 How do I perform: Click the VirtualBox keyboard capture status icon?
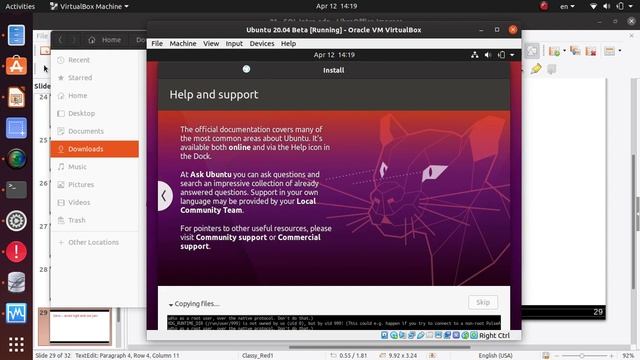point(473,335)
